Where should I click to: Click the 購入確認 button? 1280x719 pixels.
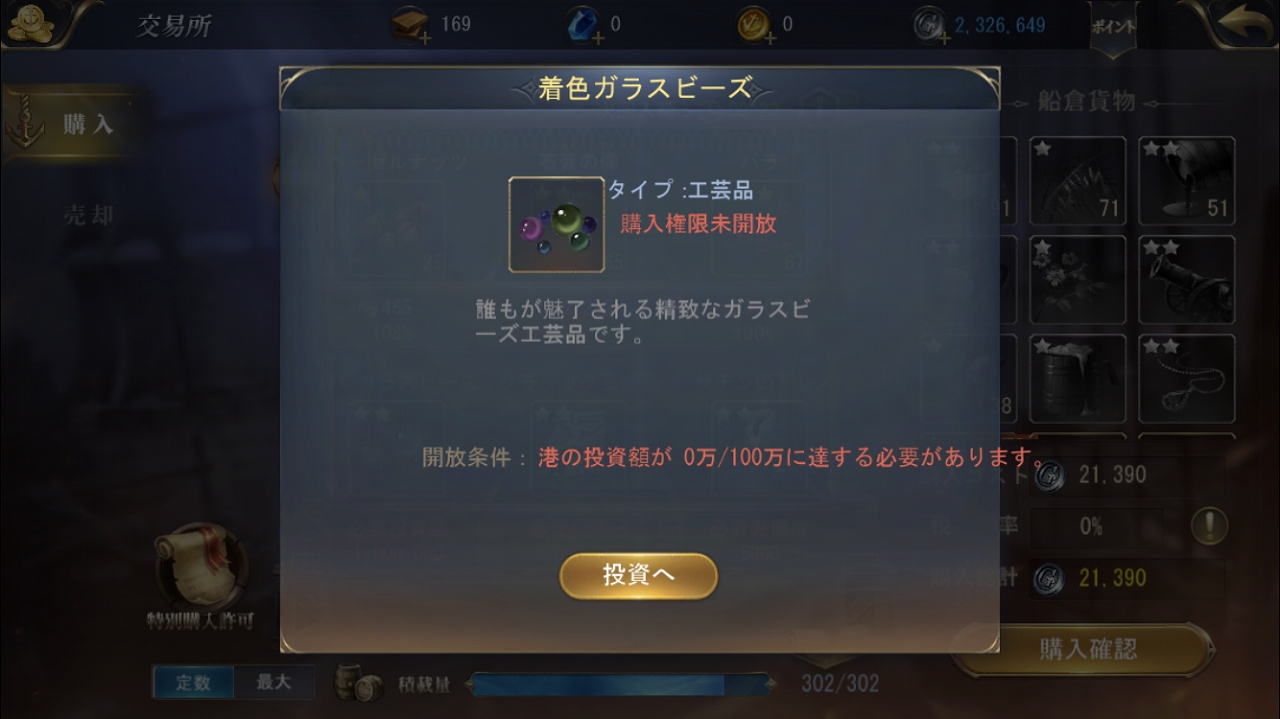[x=1087, y=650]
